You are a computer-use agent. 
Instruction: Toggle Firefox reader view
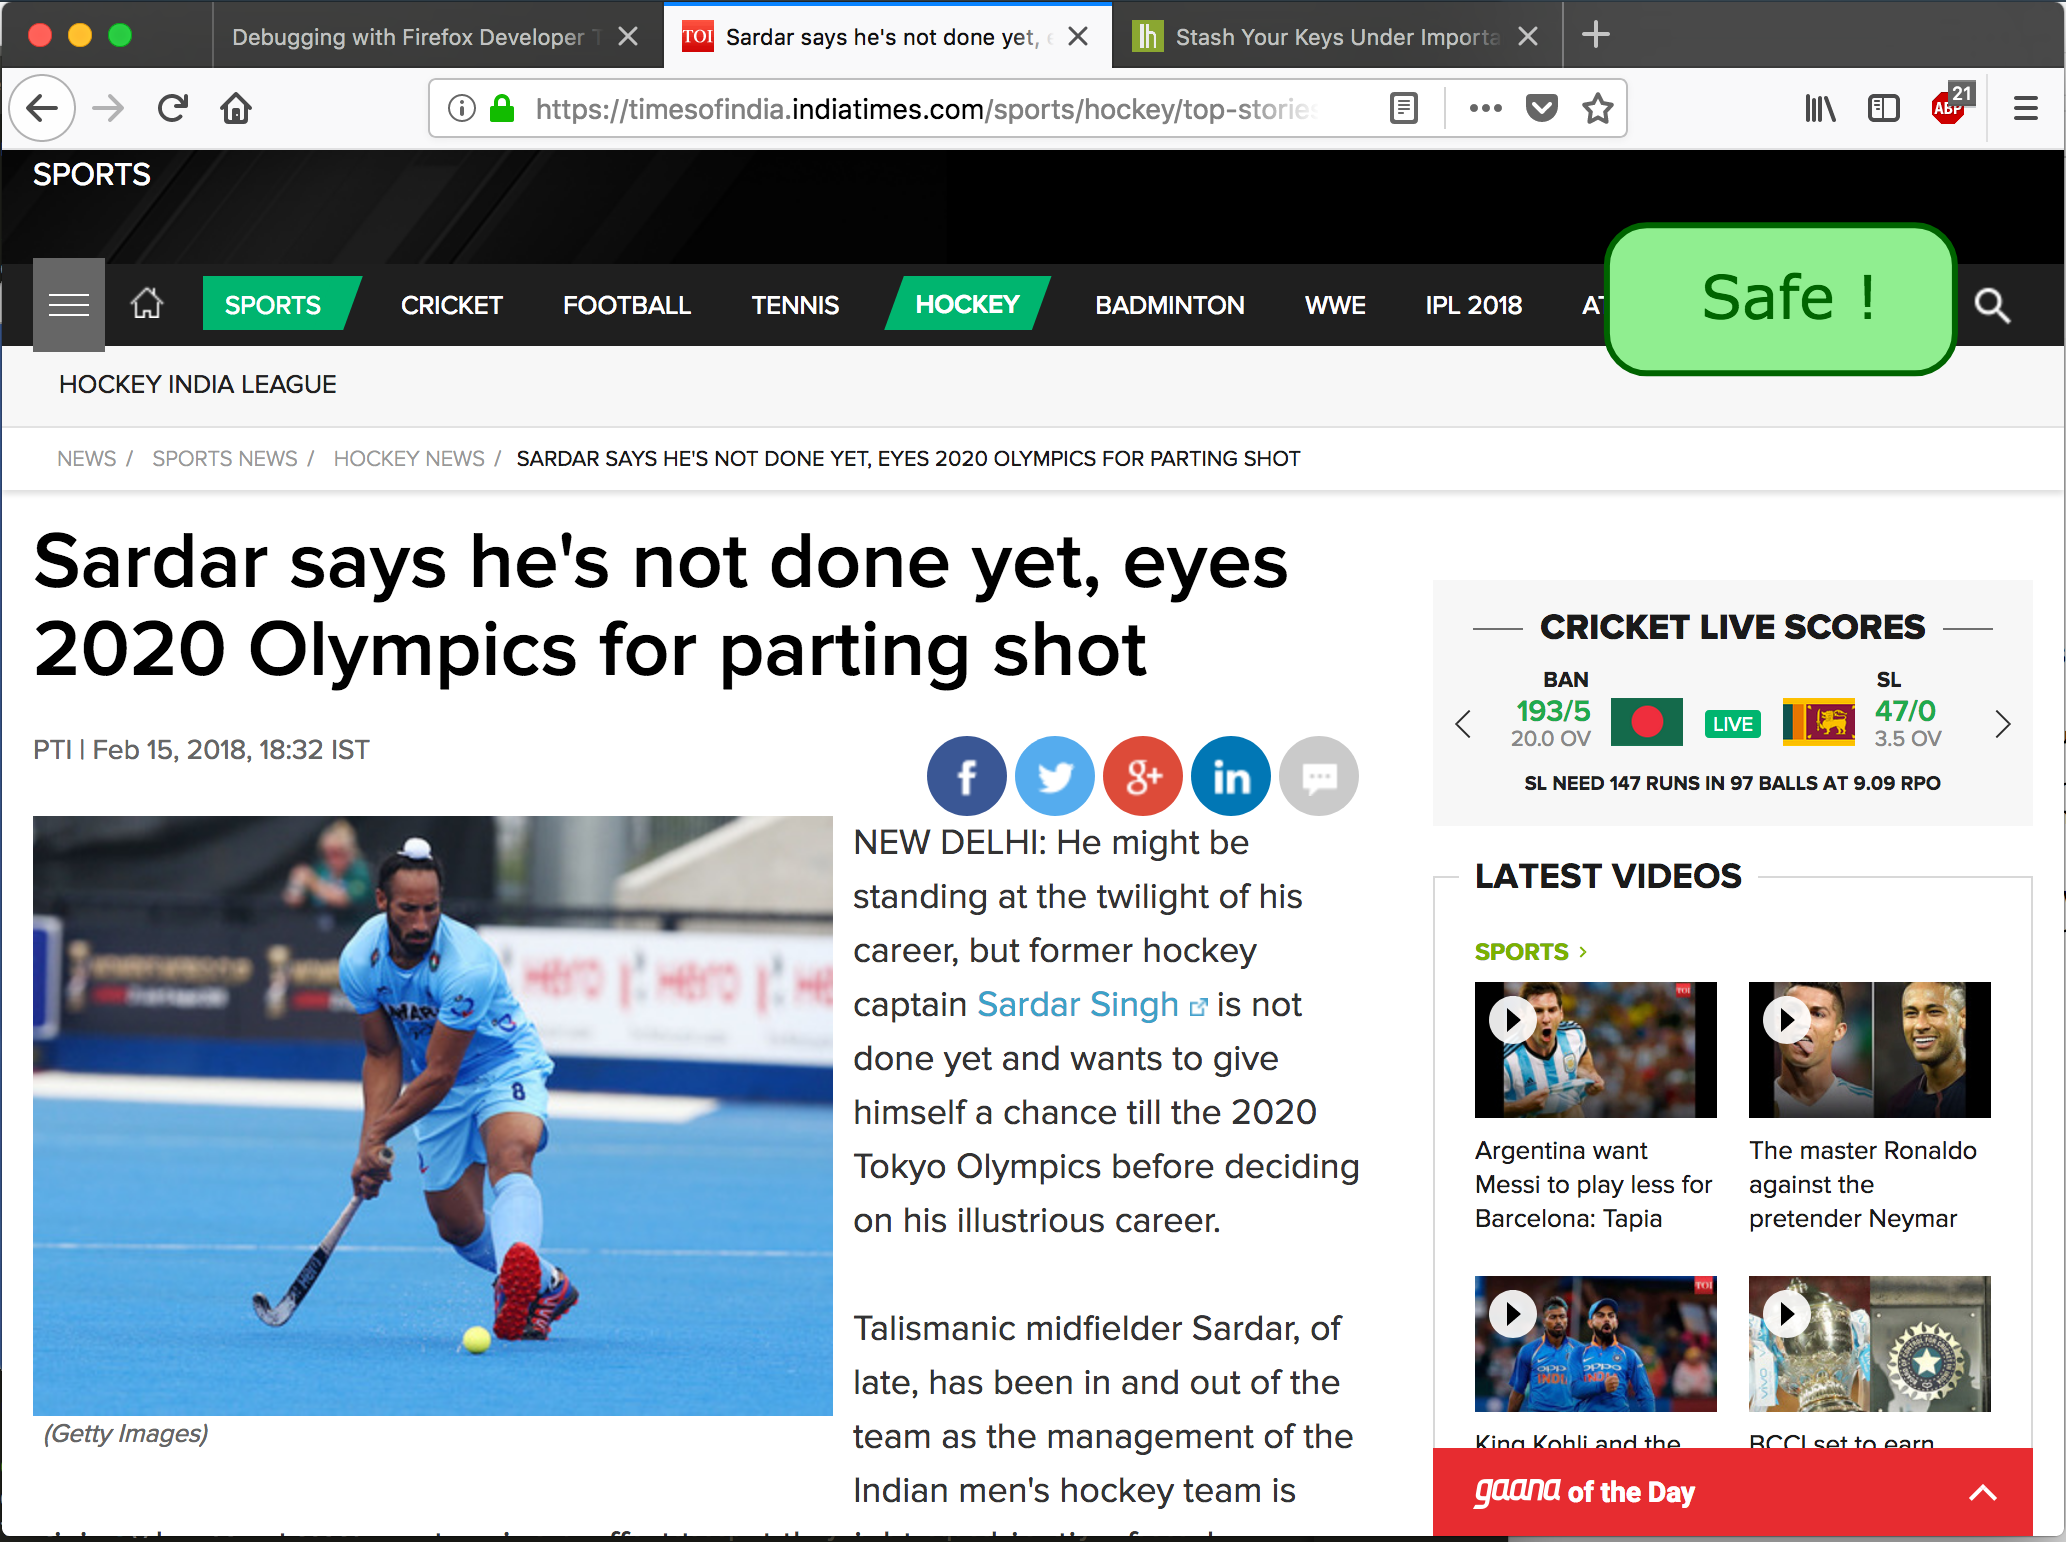pos(1404,107)
